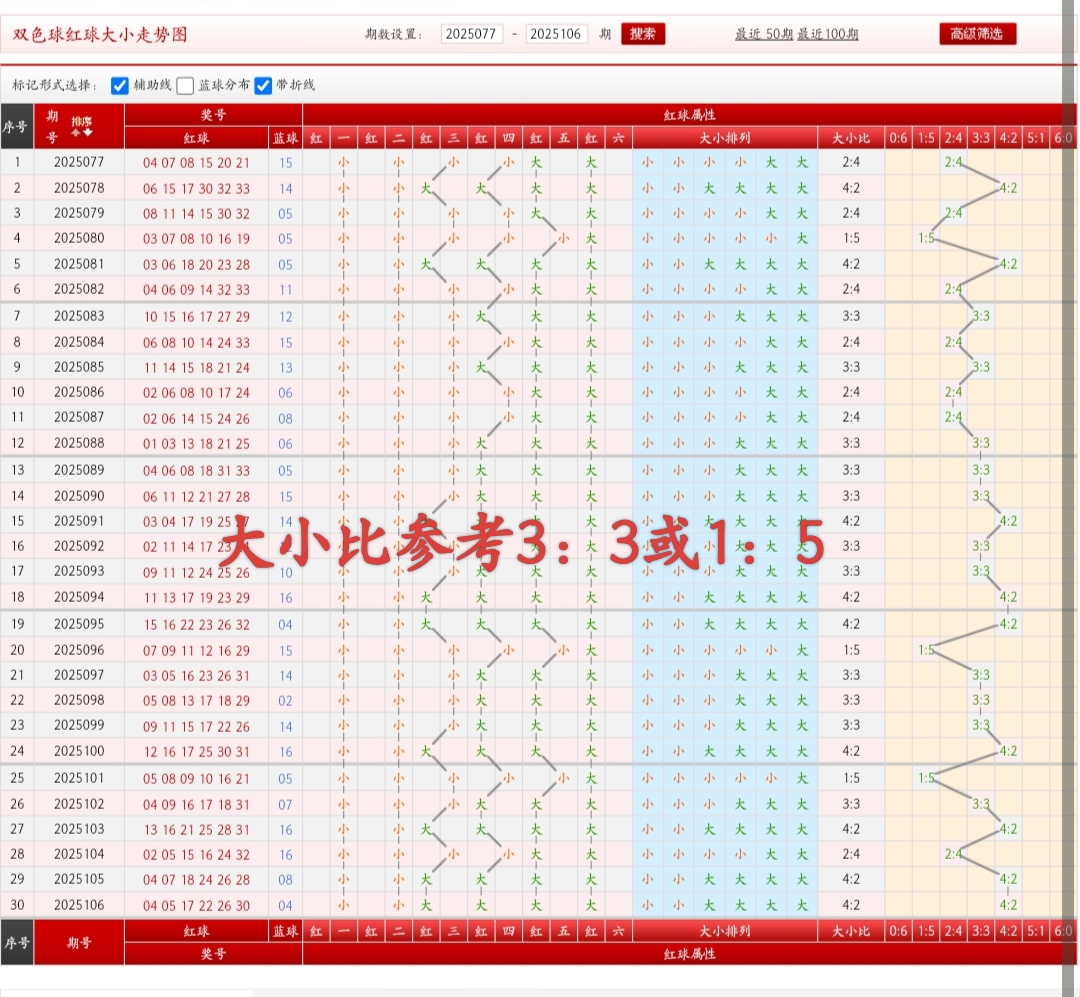Click the 蓝球 header cell
Screen dimensions: 1080x997
click(x=284, y=138)
